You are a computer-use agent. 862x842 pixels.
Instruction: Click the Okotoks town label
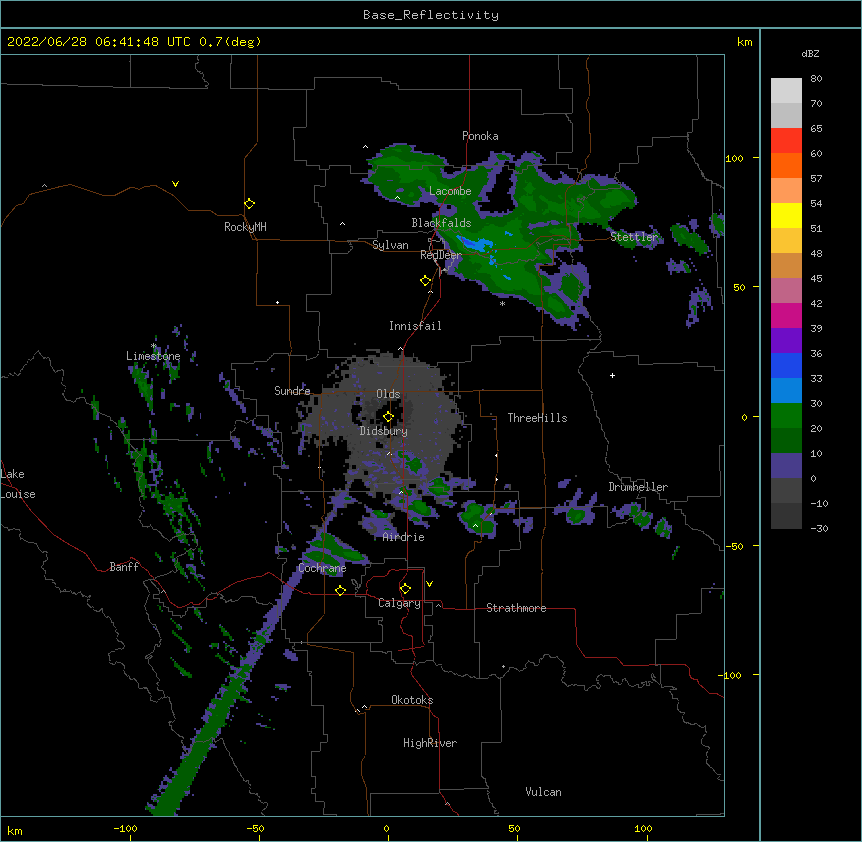tap(412, 700)
